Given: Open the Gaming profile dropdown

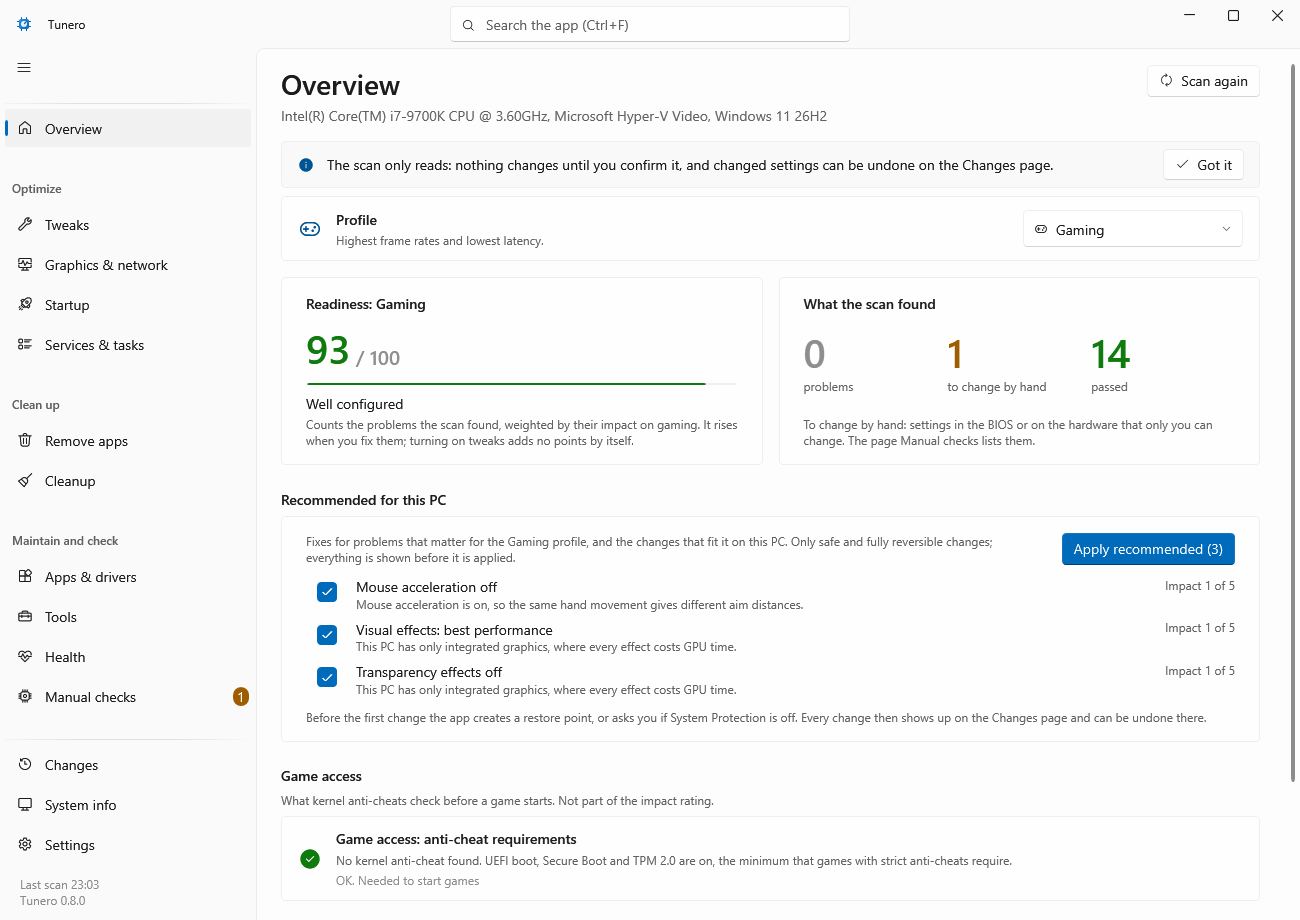Looking at the screenshot, I should [x=1132, y=229].
